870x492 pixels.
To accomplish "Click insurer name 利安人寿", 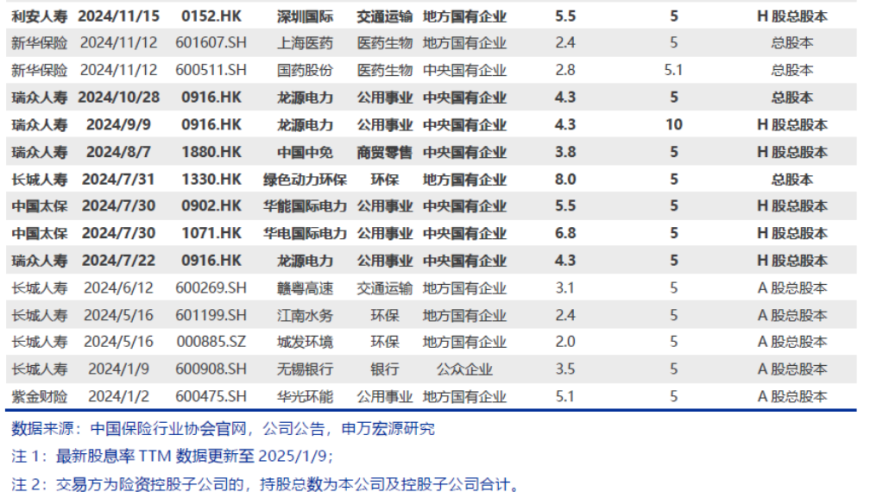I will [x=39, y=16].
